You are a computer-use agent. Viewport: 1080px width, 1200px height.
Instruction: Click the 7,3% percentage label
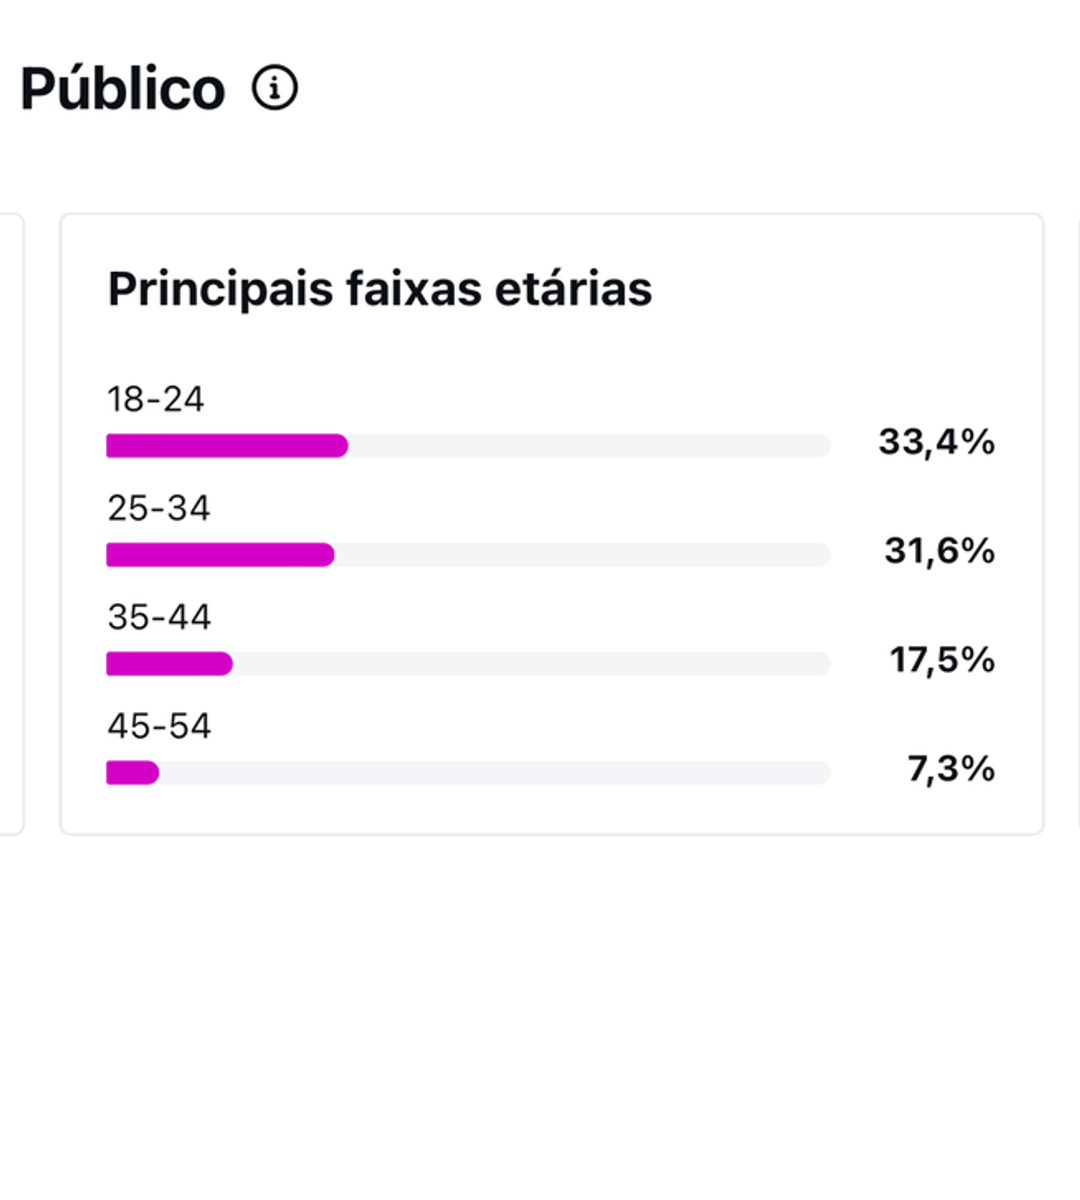(x=949, y=770)
